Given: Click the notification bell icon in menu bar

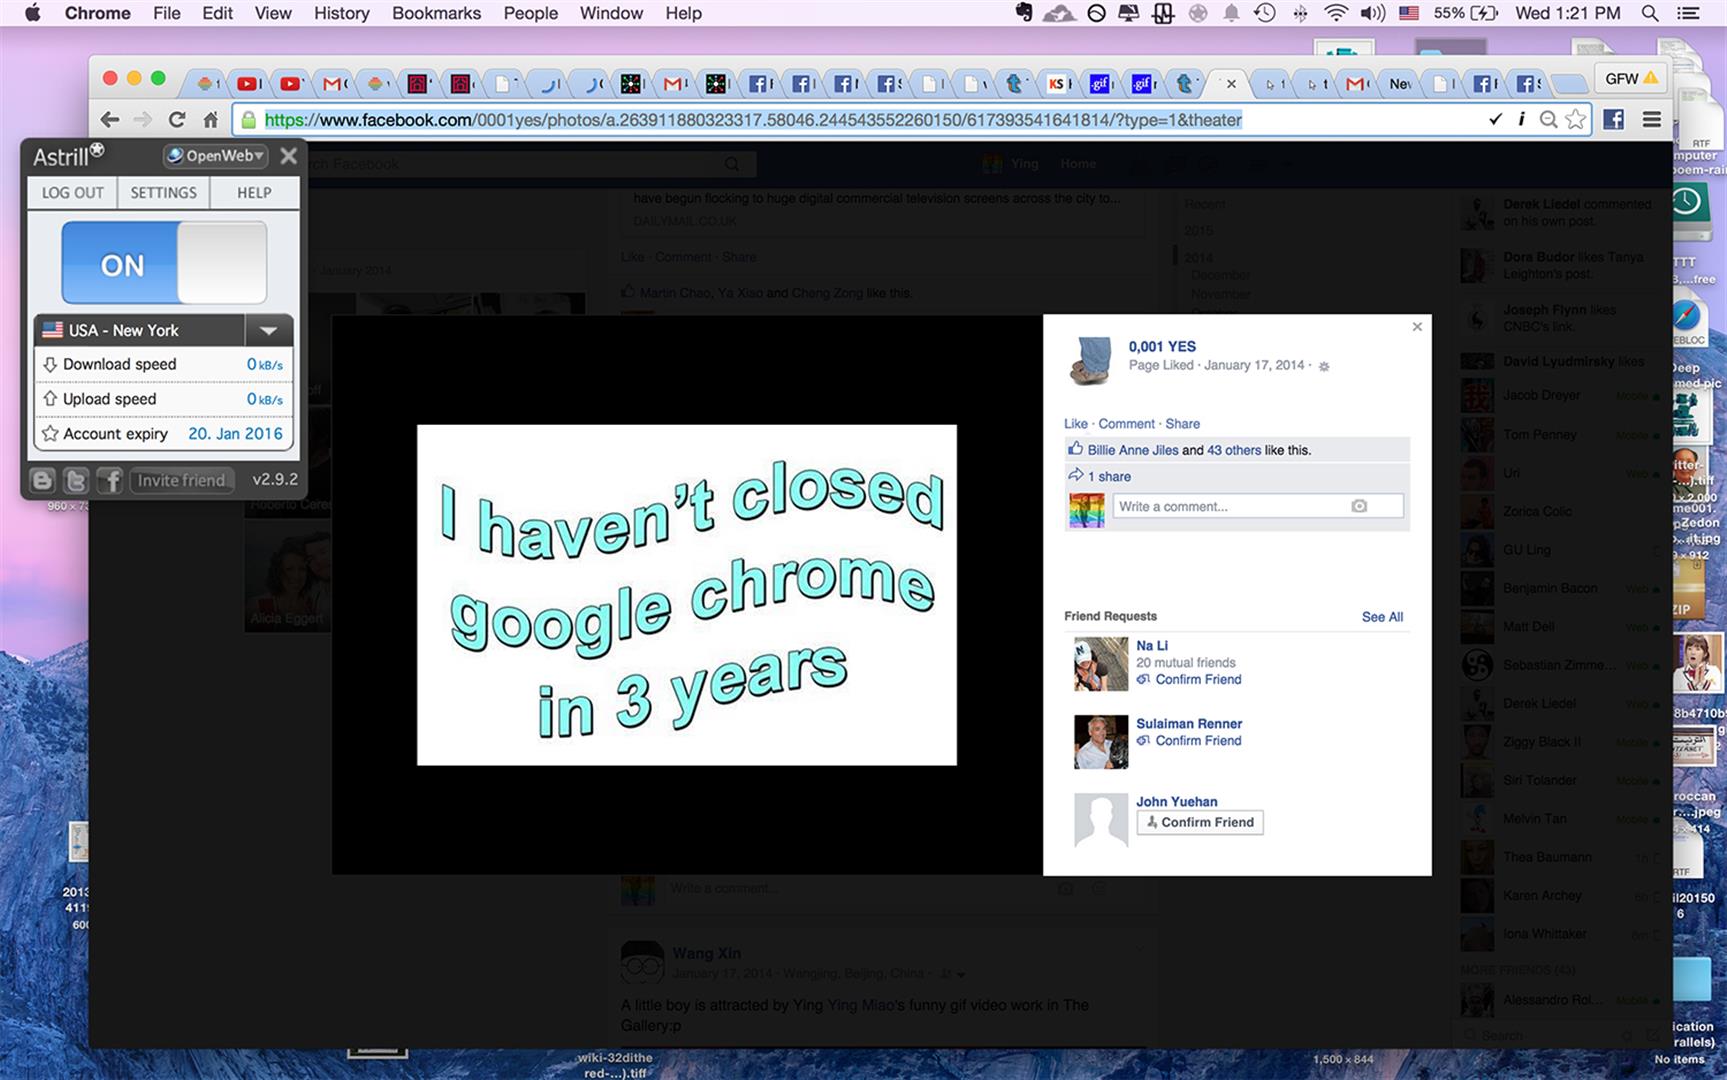Looking at the screenshot, I should (1231, 13).
